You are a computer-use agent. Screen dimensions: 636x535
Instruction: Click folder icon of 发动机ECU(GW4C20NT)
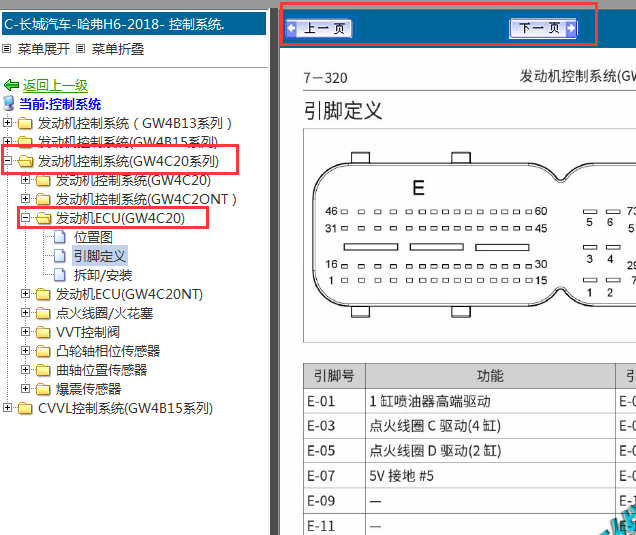(43, 294)
